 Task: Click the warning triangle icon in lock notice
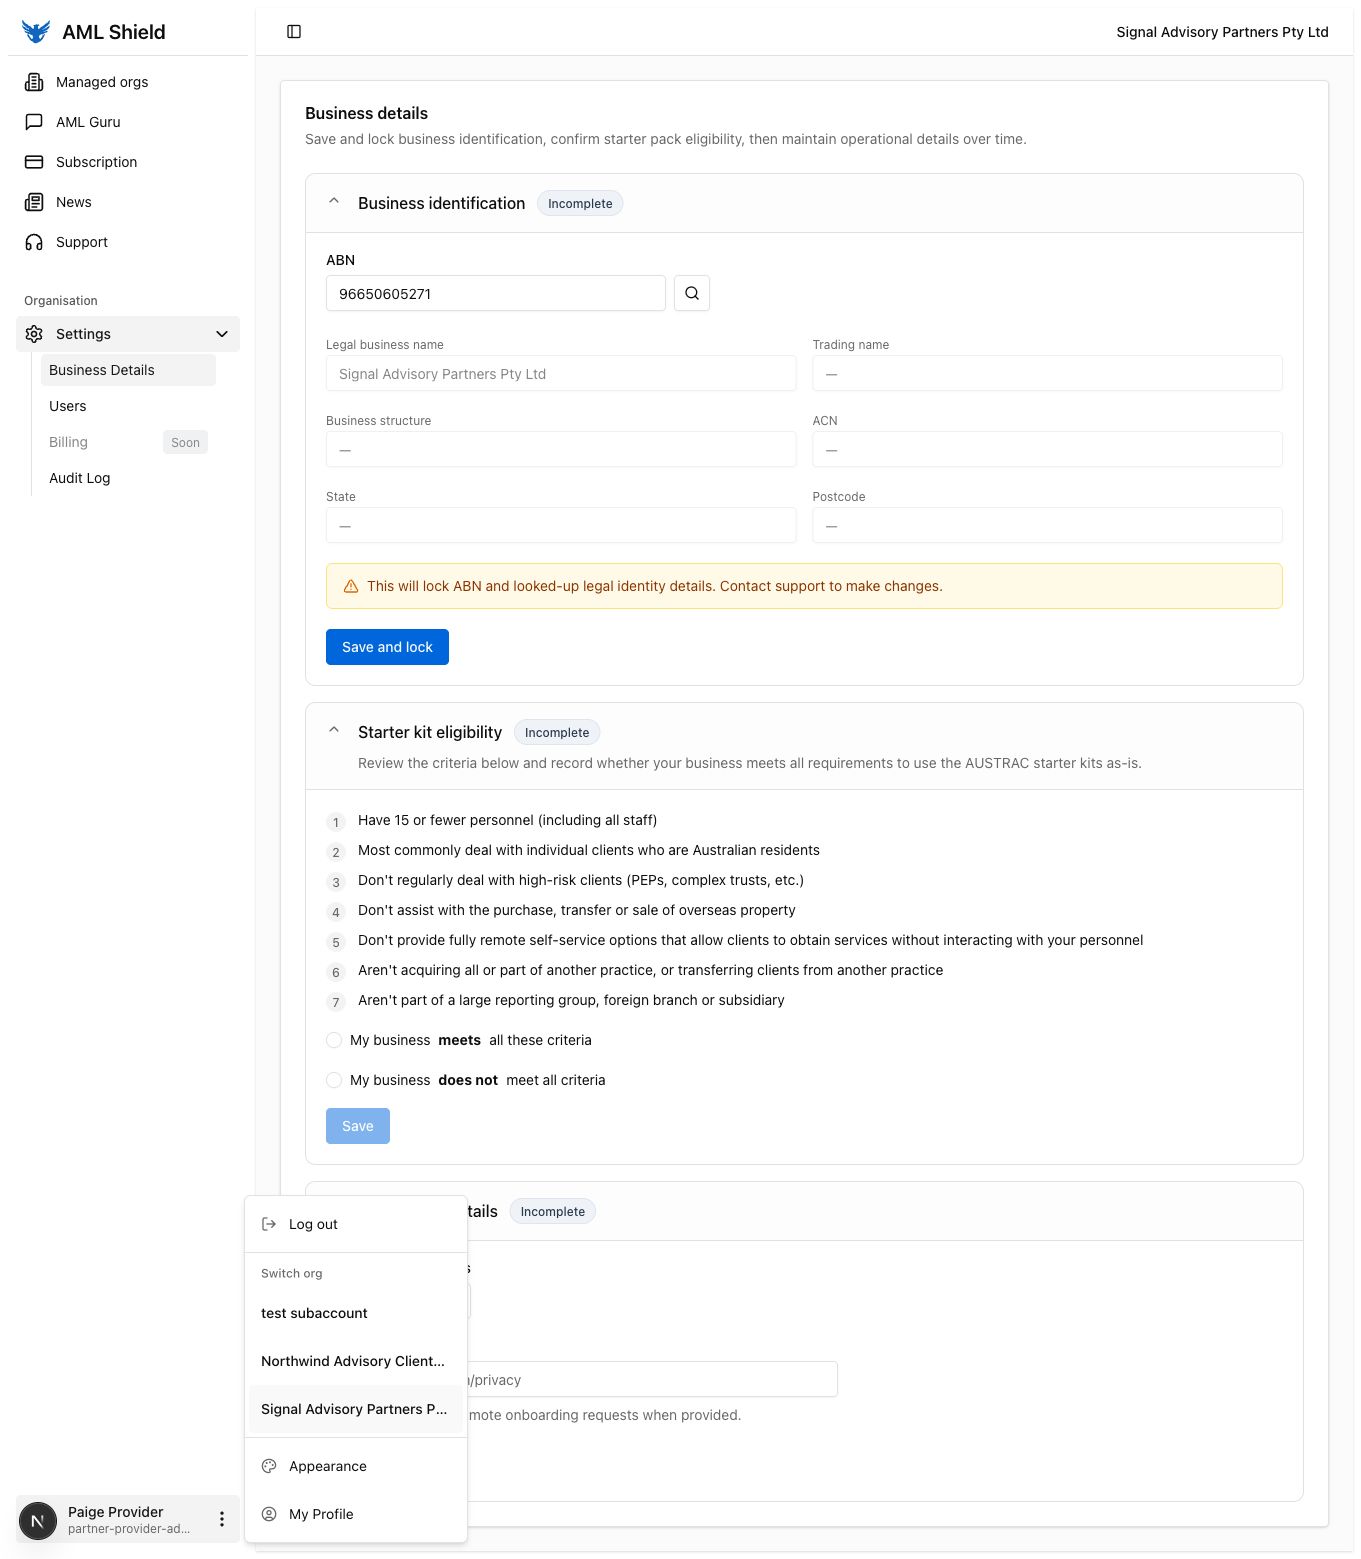coord(351,586)
